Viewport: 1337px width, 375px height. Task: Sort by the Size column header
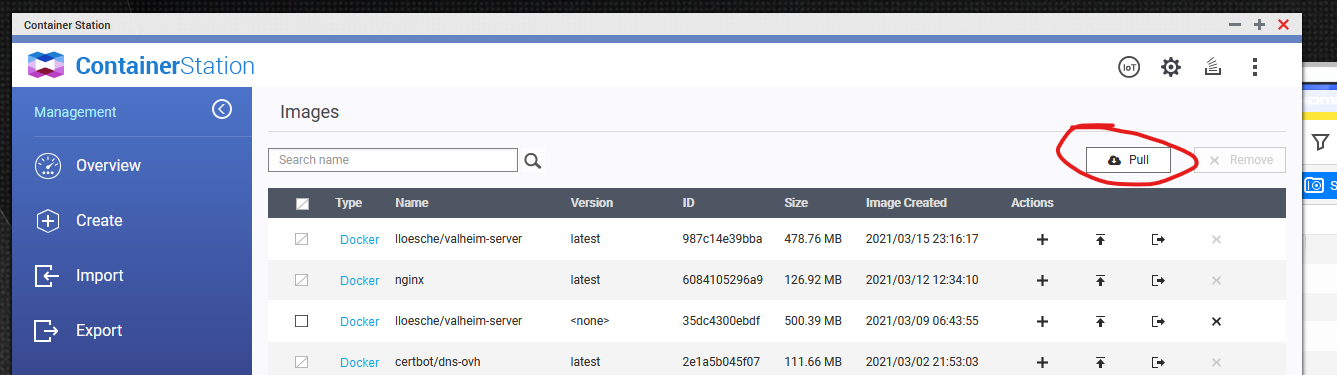pos(796,203)
